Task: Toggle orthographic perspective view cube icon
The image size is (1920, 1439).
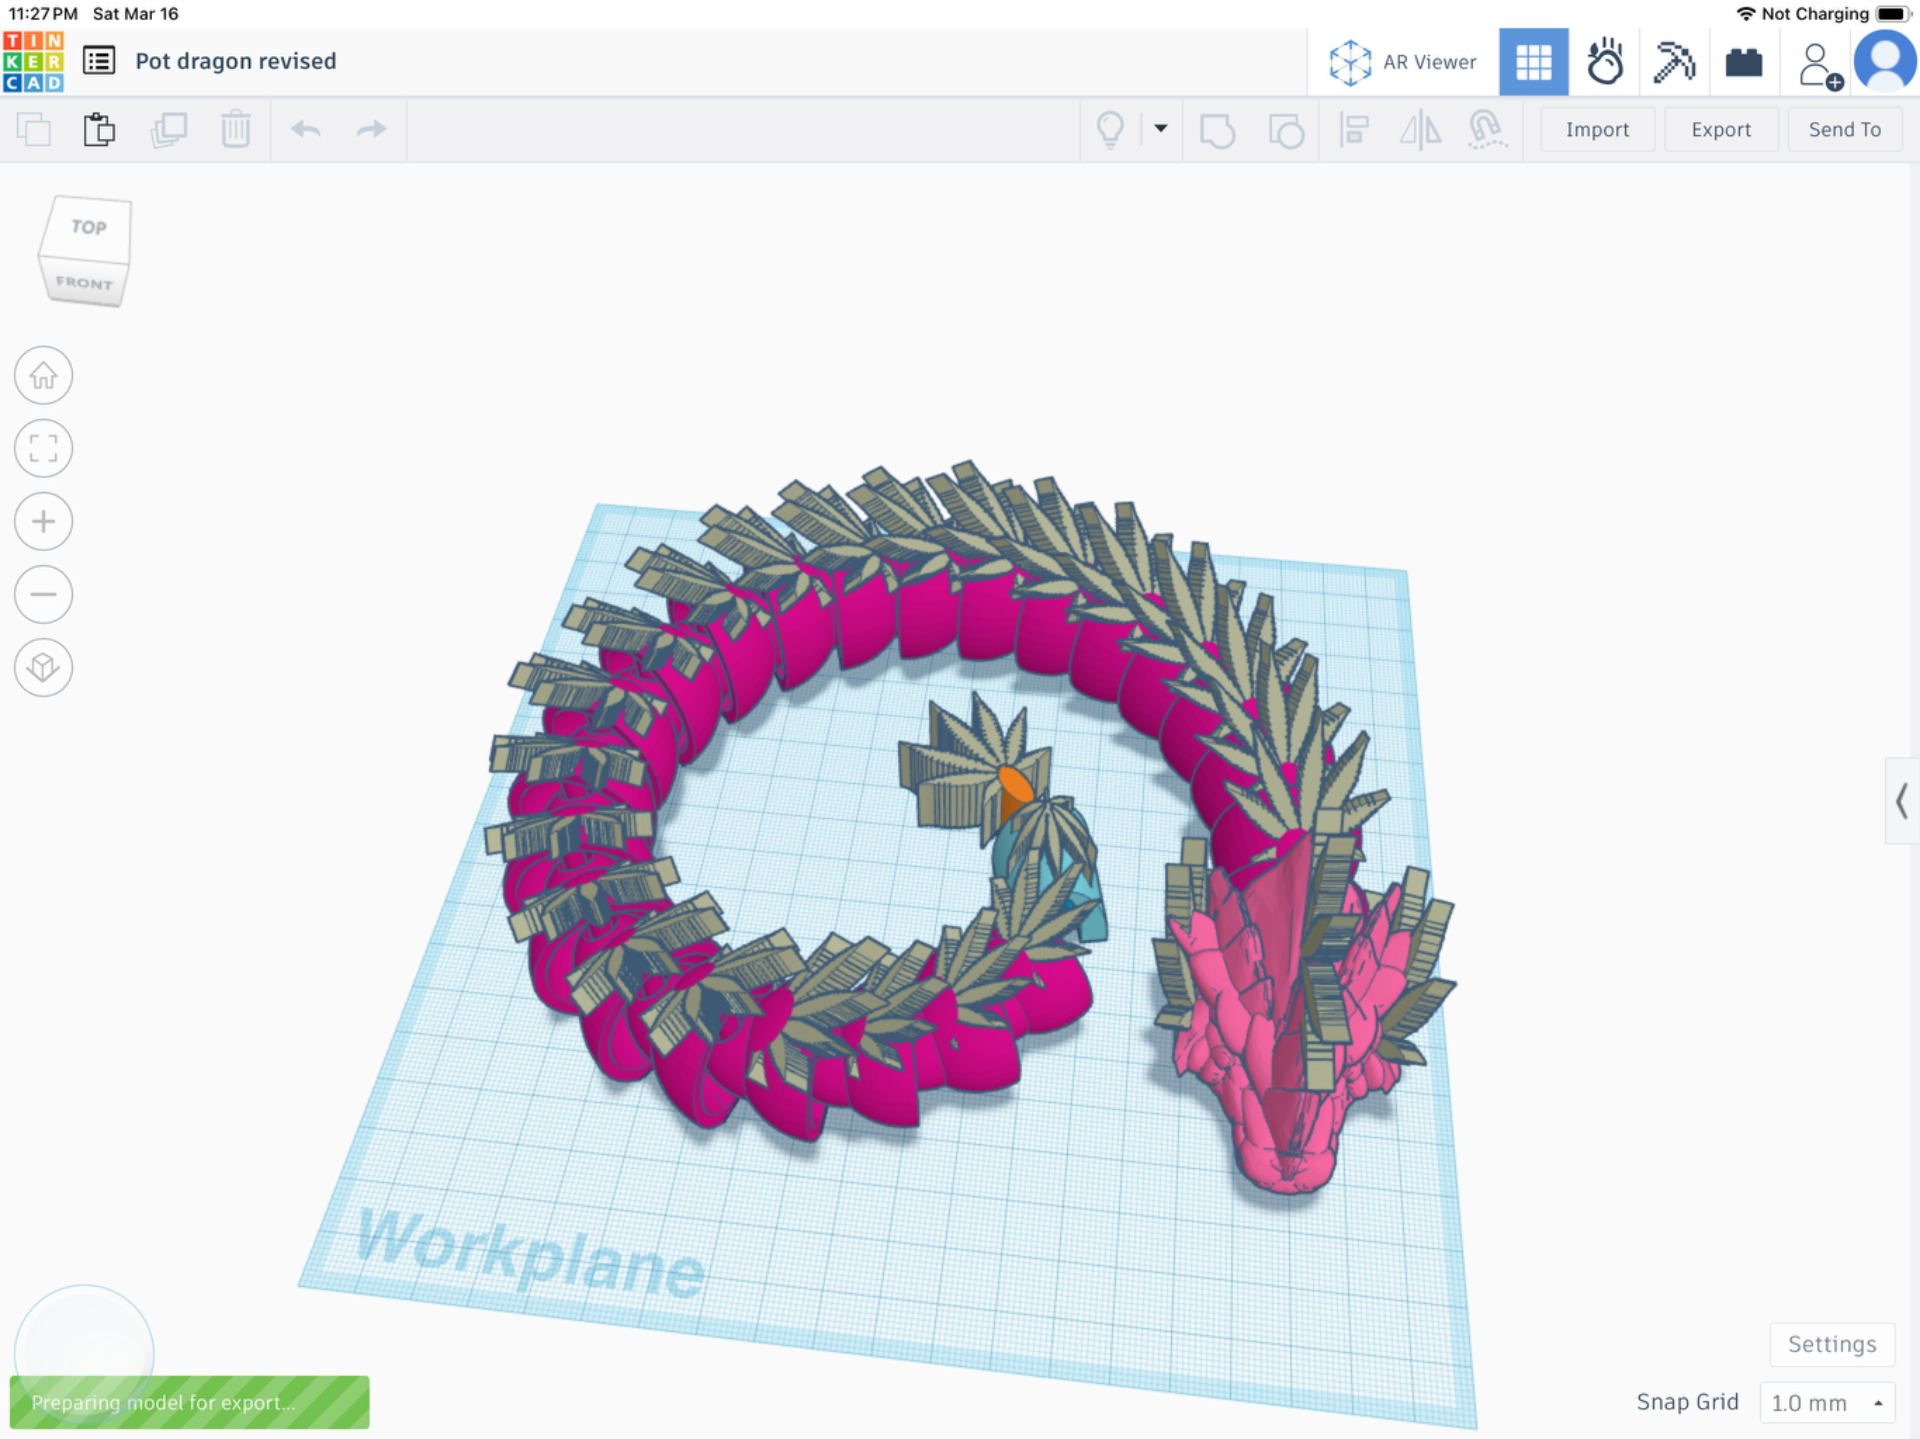Action: pyautogui.click(x=43, y=667)
